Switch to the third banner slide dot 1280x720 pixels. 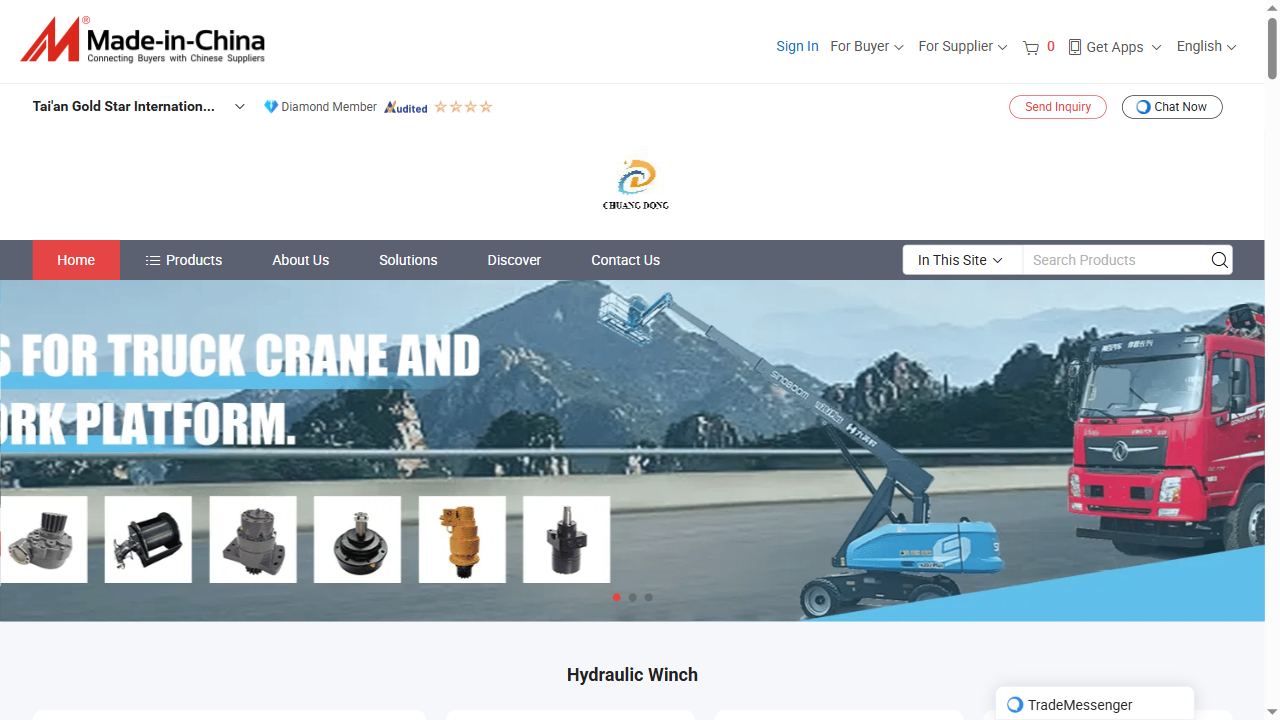tap(648, 598)
